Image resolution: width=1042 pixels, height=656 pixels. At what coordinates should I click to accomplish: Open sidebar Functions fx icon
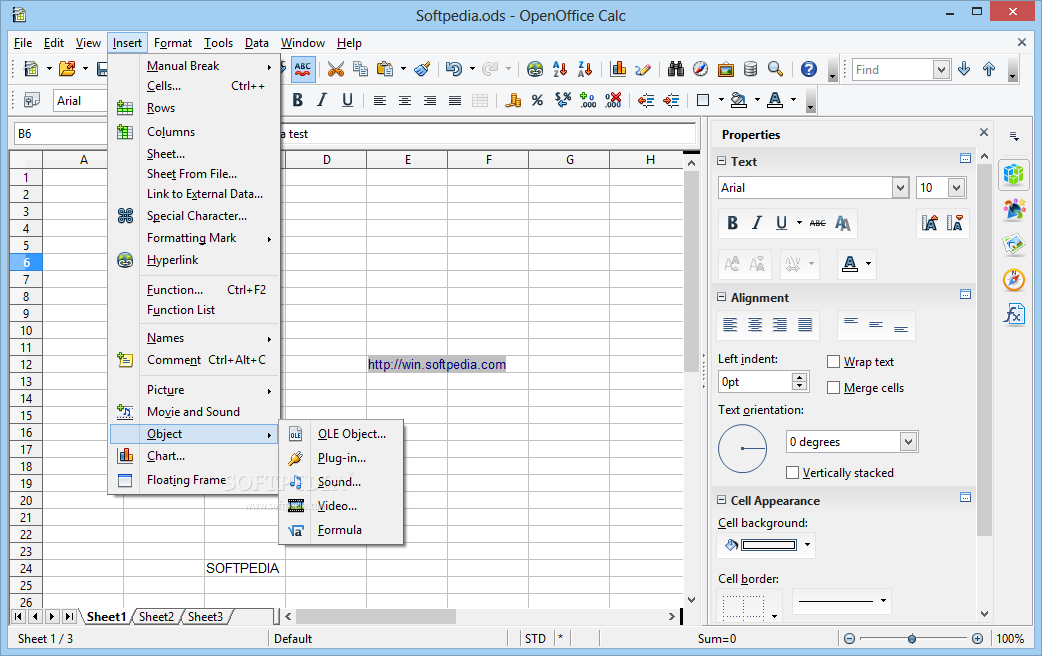coord(1014,314)
